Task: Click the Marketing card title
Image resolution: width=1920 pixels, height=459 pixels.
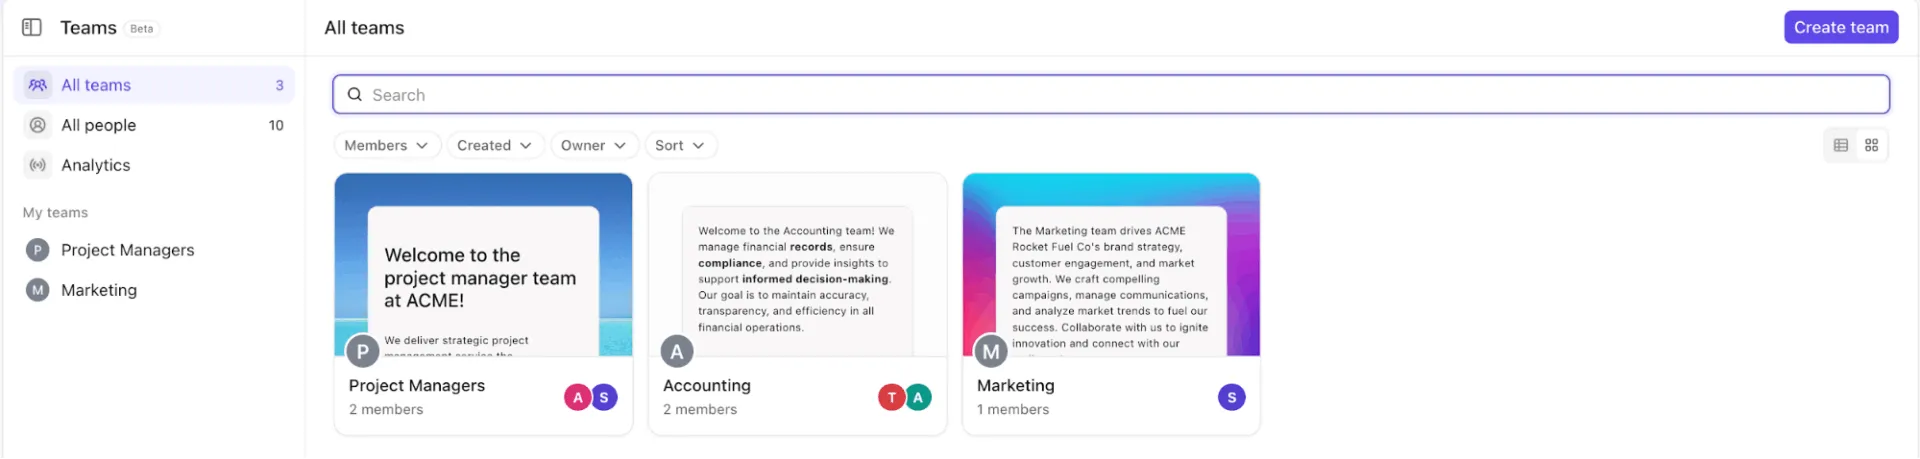Action: pos(1016,385)
